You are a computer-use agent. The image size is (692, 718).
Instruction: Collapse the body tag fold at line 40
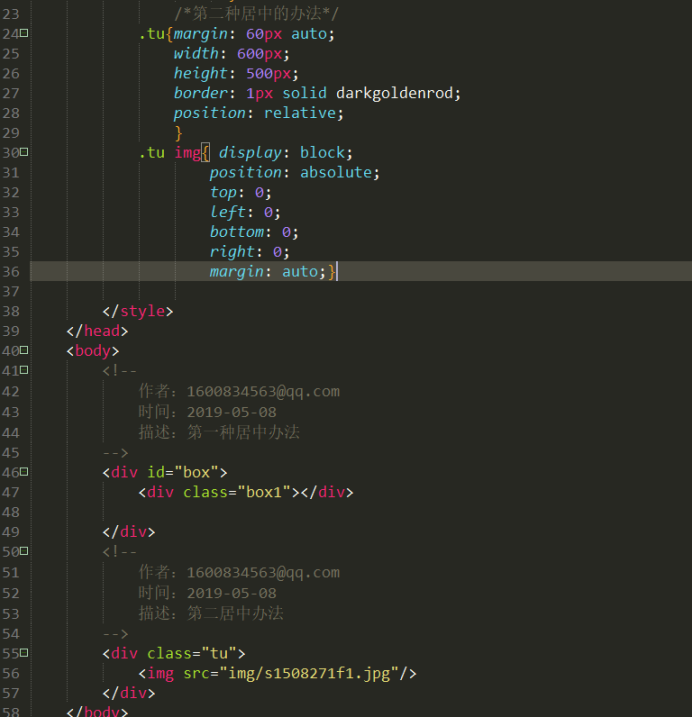[24, 350]
